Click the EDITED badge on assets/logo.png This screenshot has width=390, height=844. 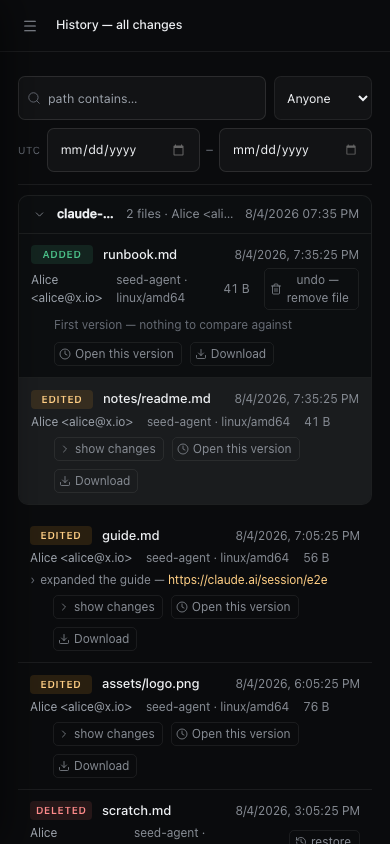click(x=61, y=685)
